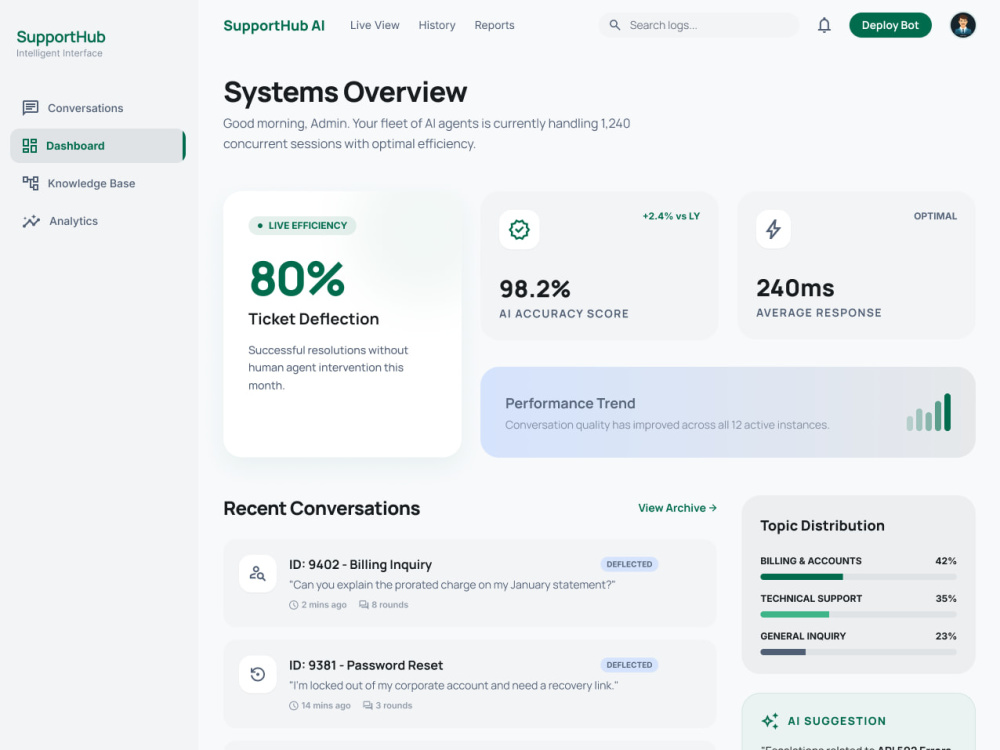Image resolution: width=1000 pixels, height=750 pixels.
Task: Click the AI SUGGESTION heading text
Action: (x=836, y=721)
